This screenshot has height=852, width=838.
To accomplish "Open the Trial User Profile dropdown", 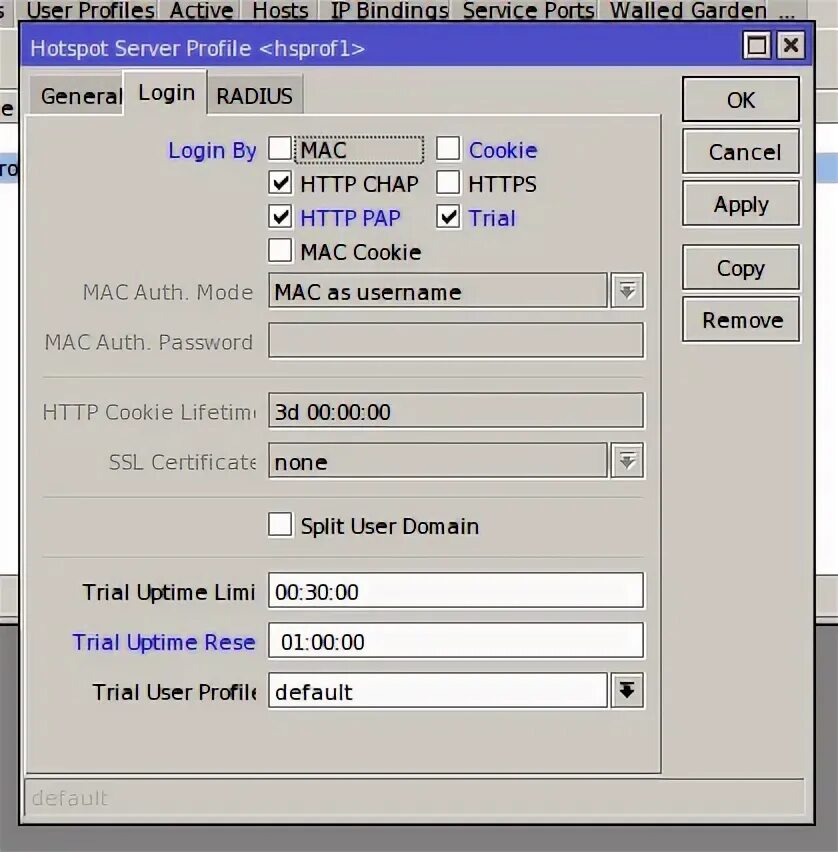I will pyautogui.click(x=626, y=690).
